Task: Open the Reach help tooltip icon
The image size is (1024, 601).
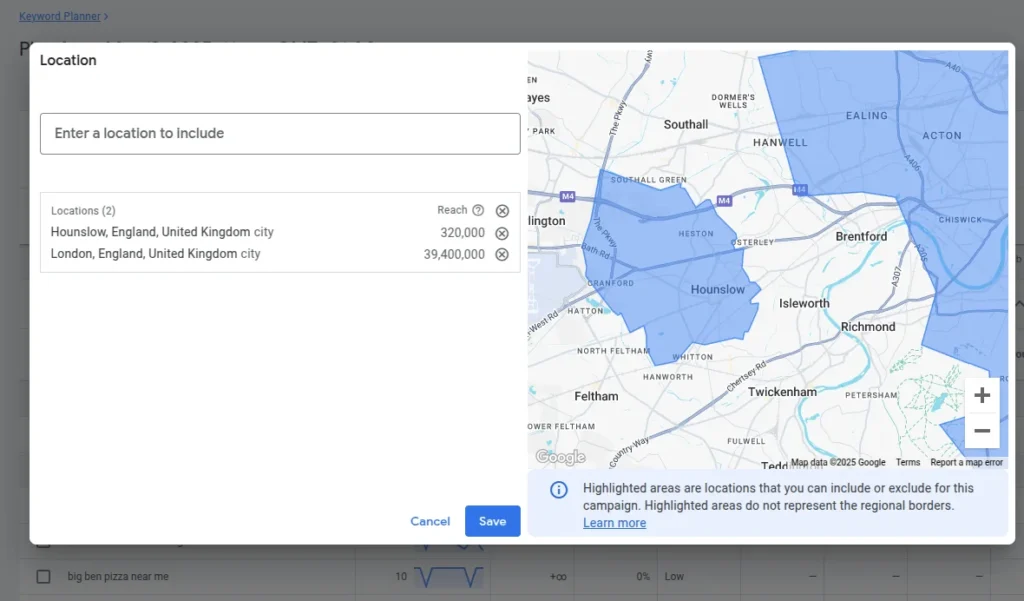Action: coord(478,211)
